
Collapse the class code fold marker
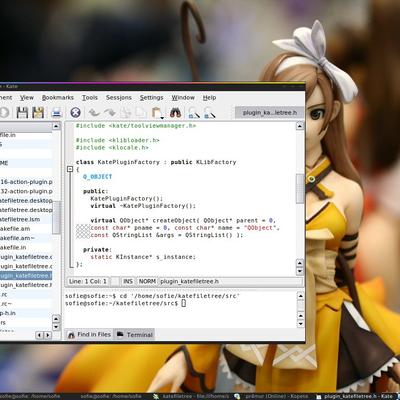click(70, 169)
